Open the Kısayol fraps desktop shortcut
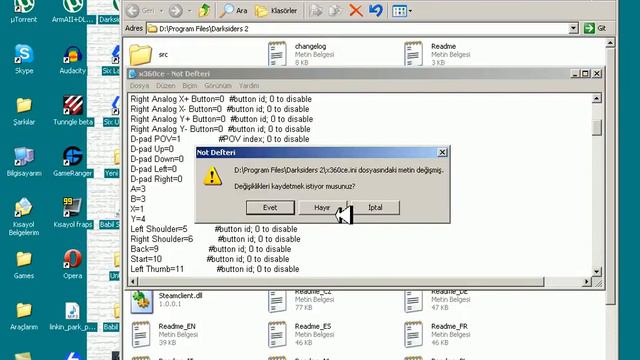This screenshot has width=640, height=360. pos(73,213)
